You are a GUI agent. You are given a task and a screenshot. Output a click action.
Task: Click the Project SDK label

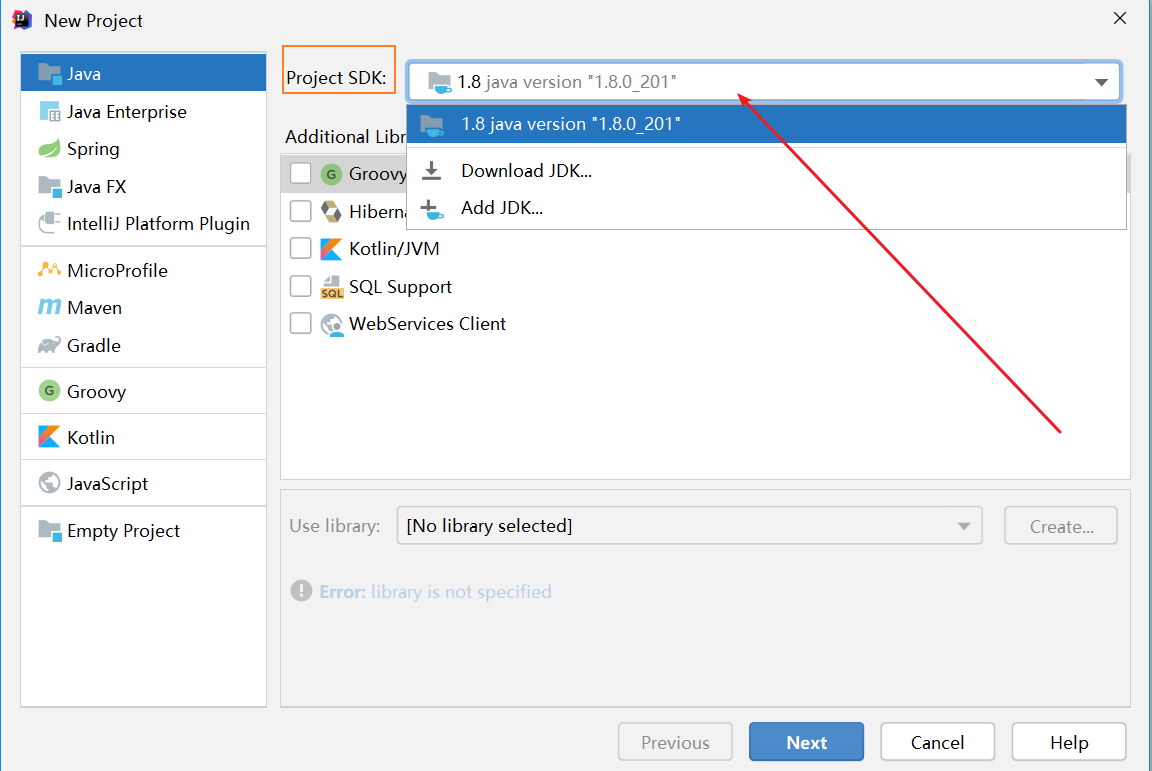[x=336, y=77]
